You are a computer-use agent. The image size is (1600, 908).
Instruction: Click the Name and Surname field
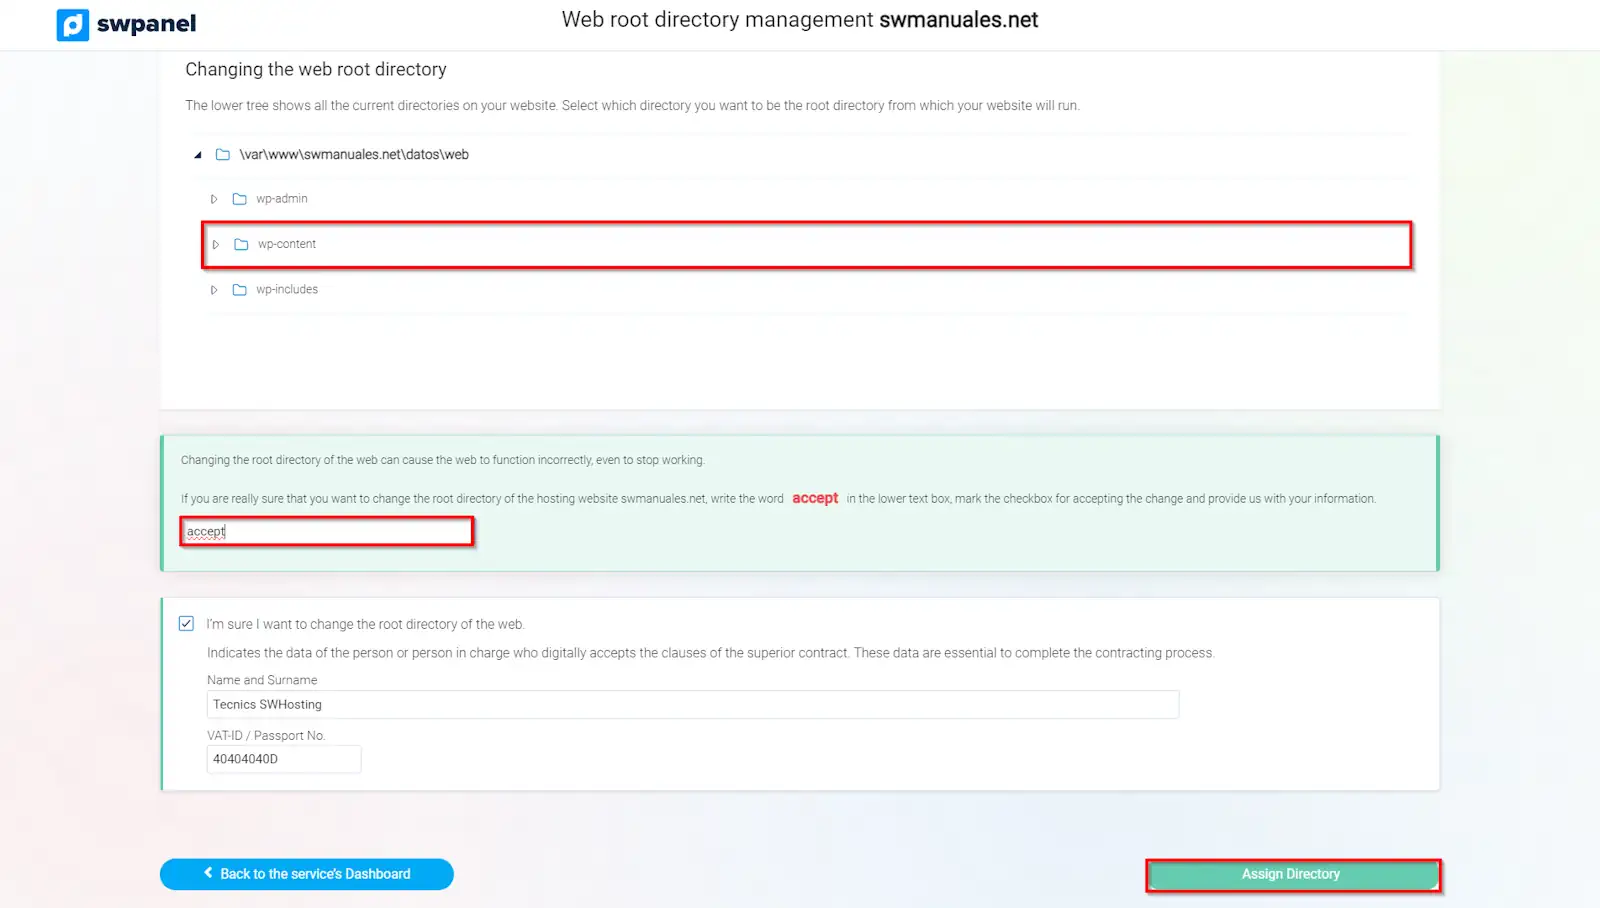tap(692, 705)
